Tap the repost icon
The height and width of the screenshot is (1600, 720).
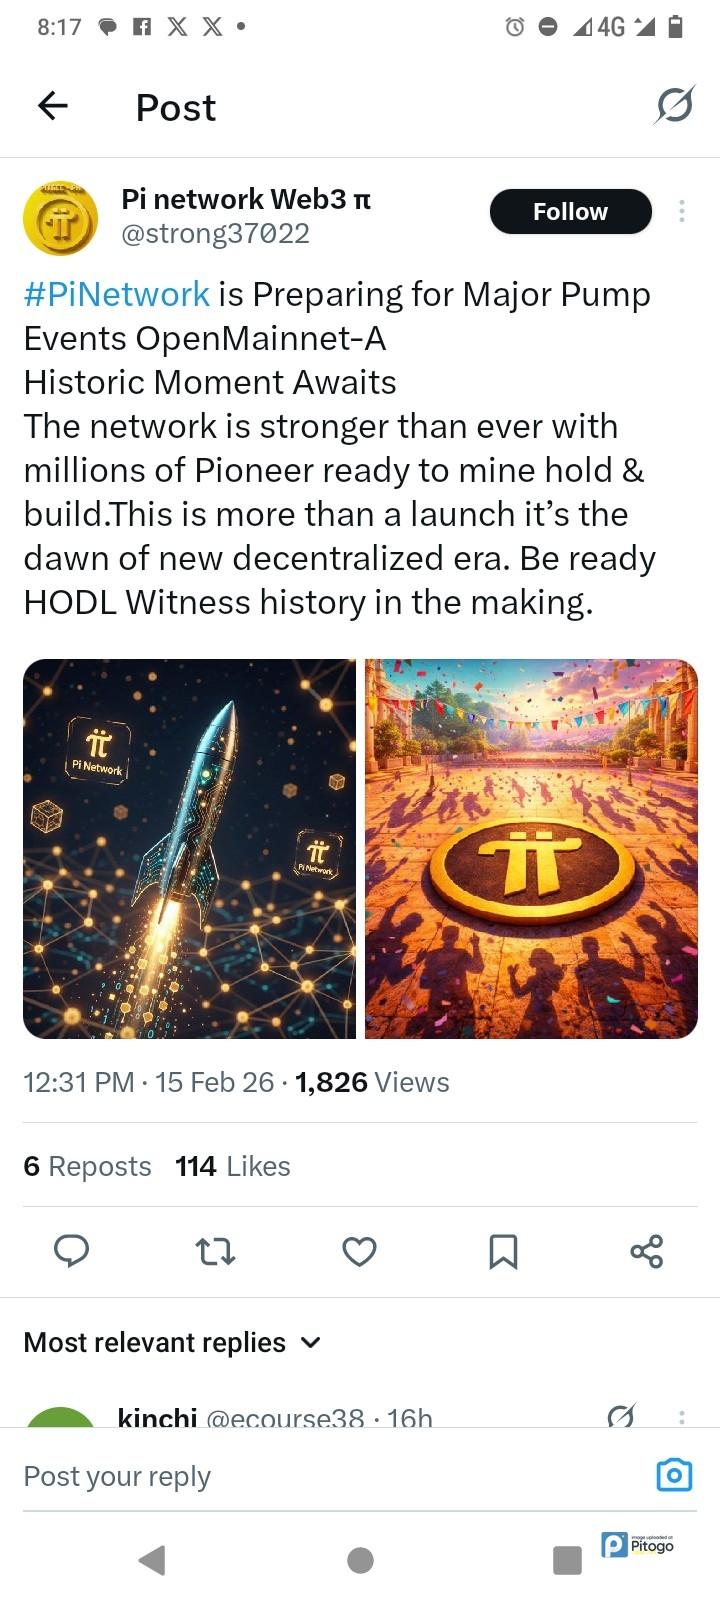pos(215,1251)
